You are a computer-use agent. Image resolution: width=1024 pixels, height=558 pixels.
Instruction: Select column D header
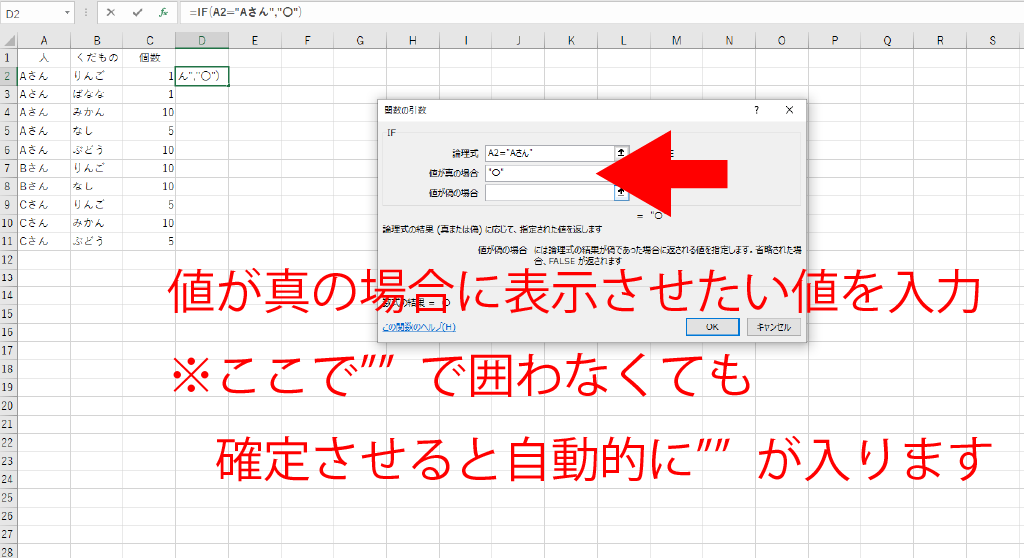pos(202,40)
